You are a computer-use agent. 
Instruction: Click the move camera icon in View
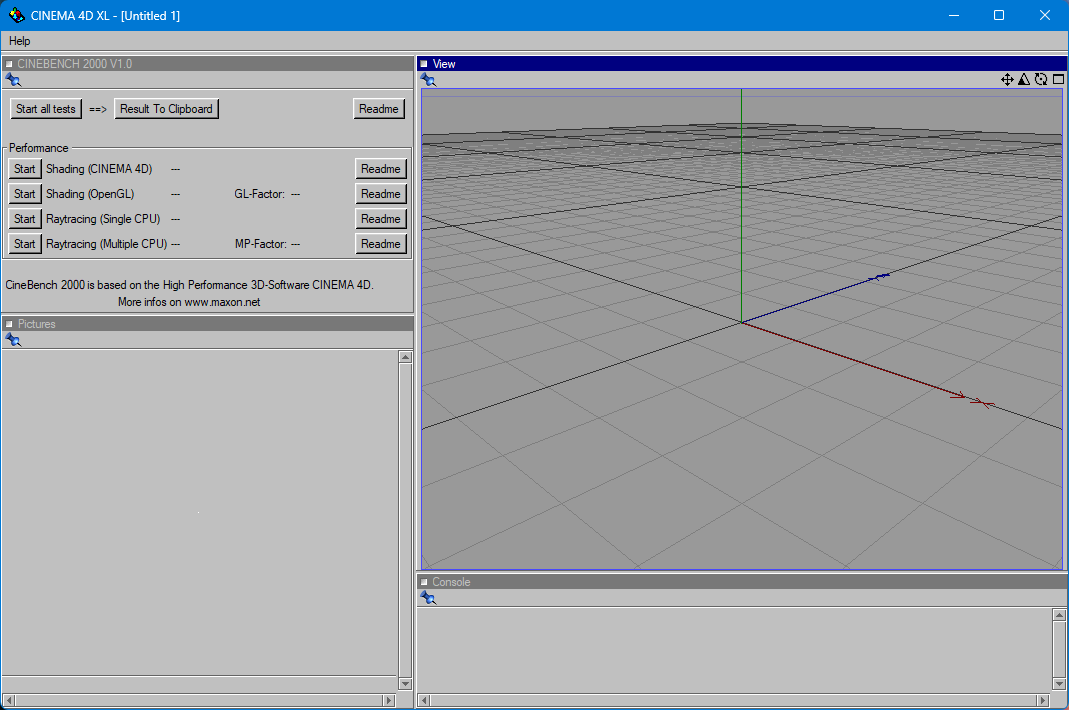1007,80
